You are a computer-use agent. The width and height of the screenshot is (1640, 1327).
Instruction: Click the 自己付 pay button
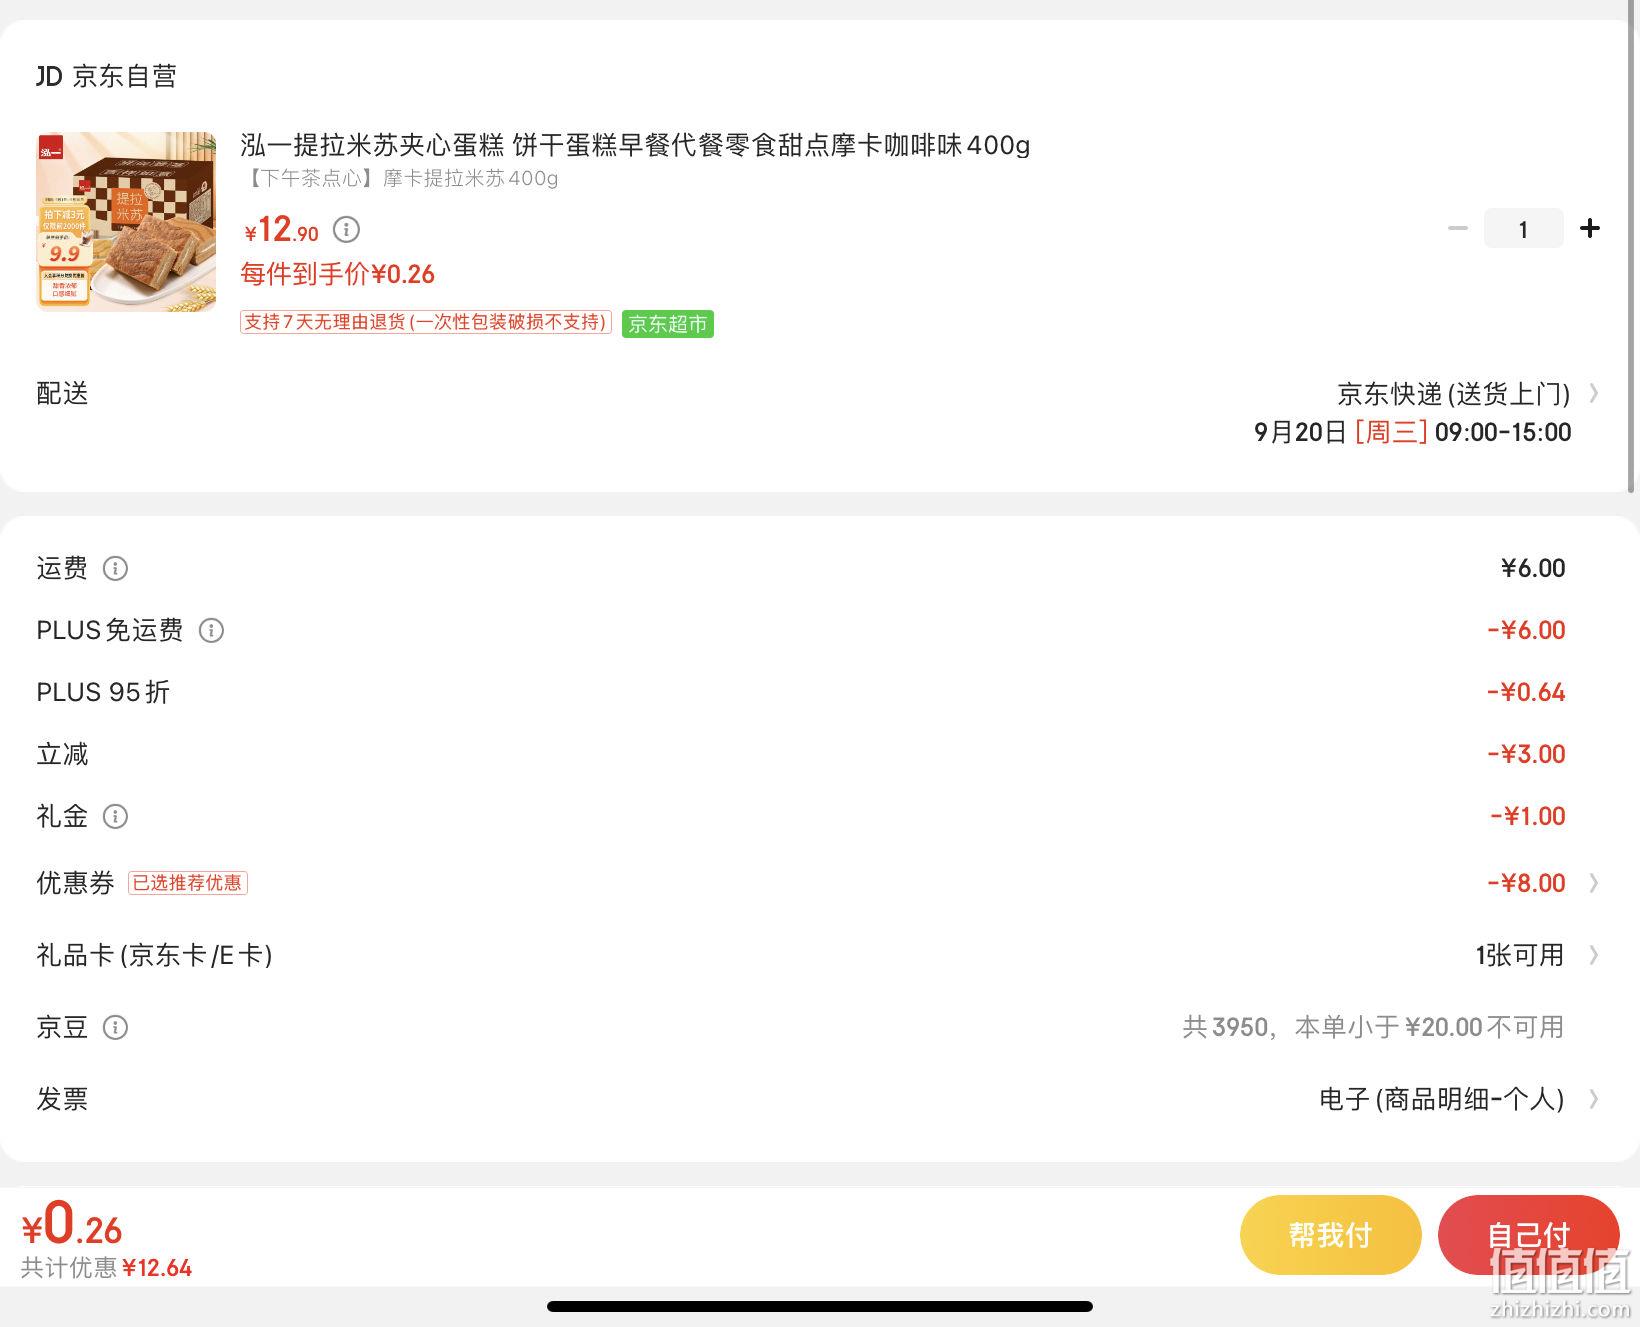pos(1528,1235)
